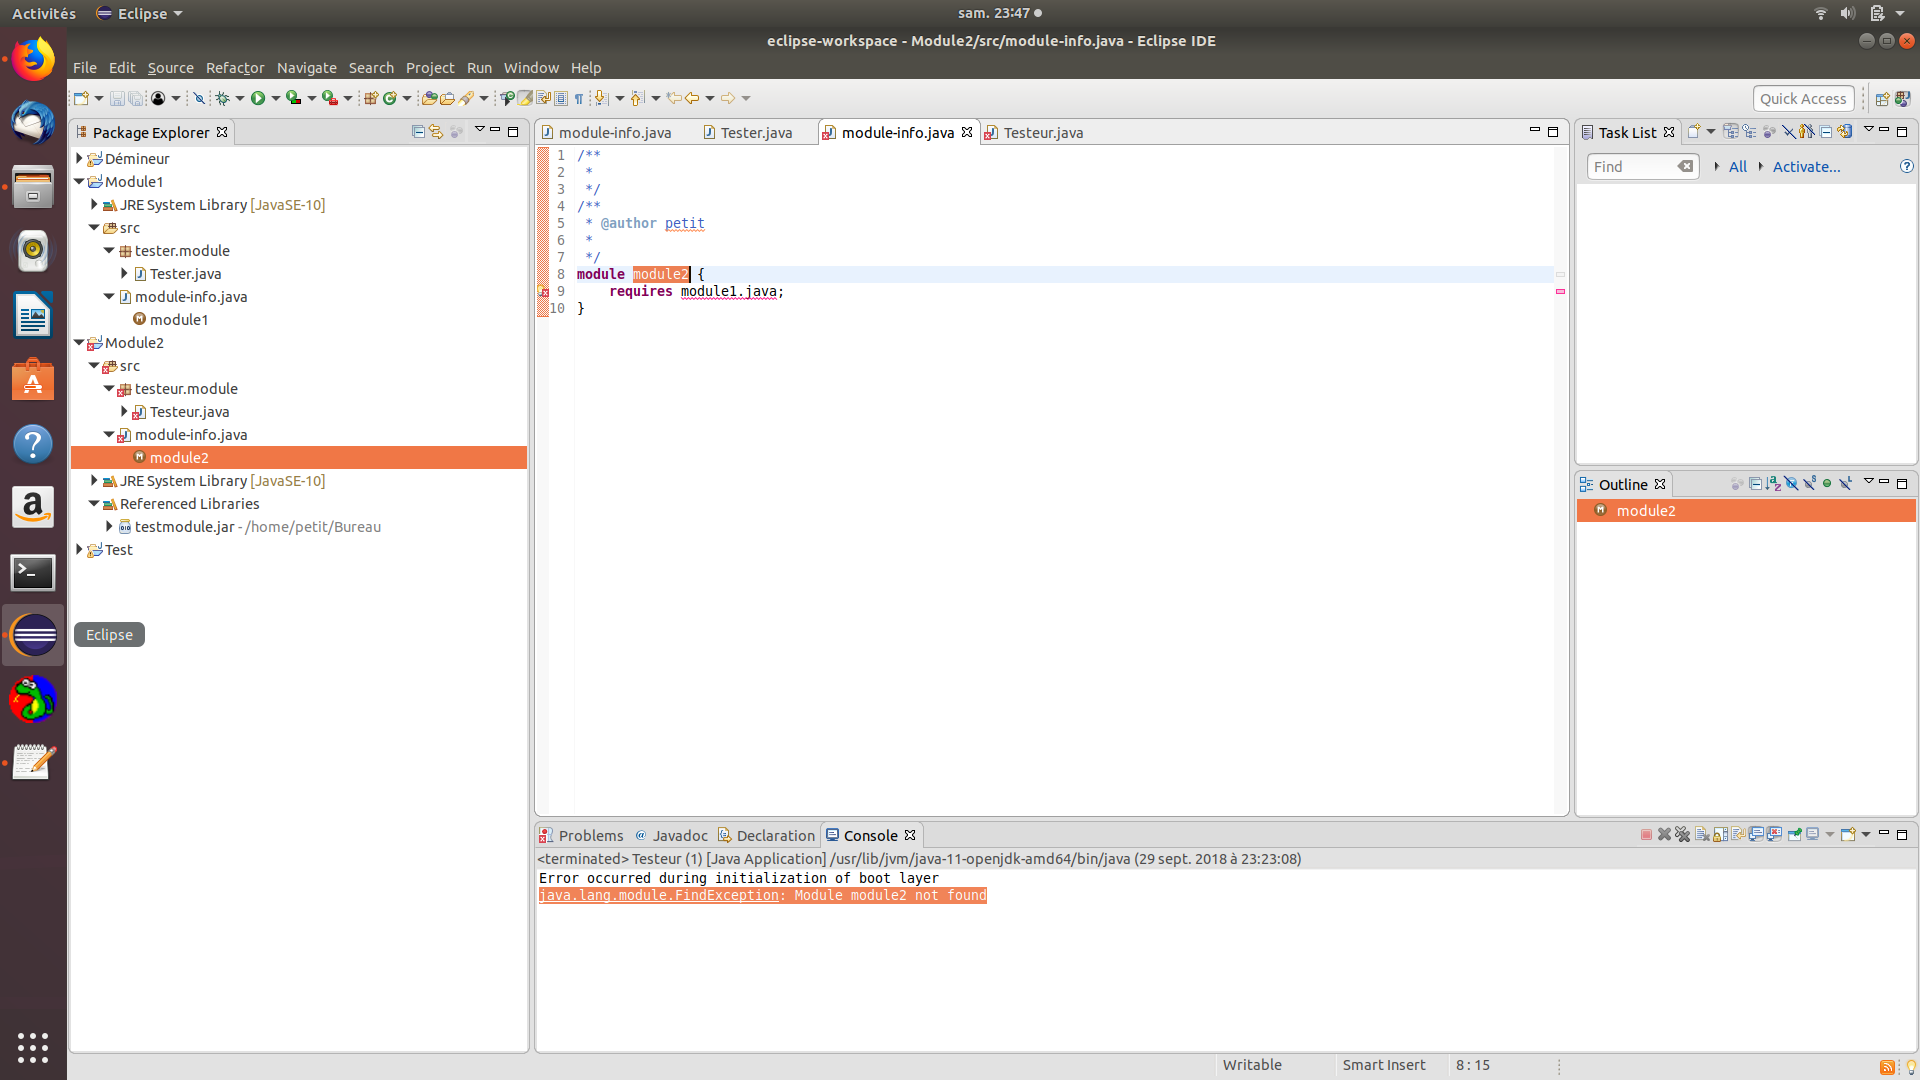Toggle Link with Editor in Package Explorer
The height and width of the screenshot is (1080, 1920).
point(437,131)
